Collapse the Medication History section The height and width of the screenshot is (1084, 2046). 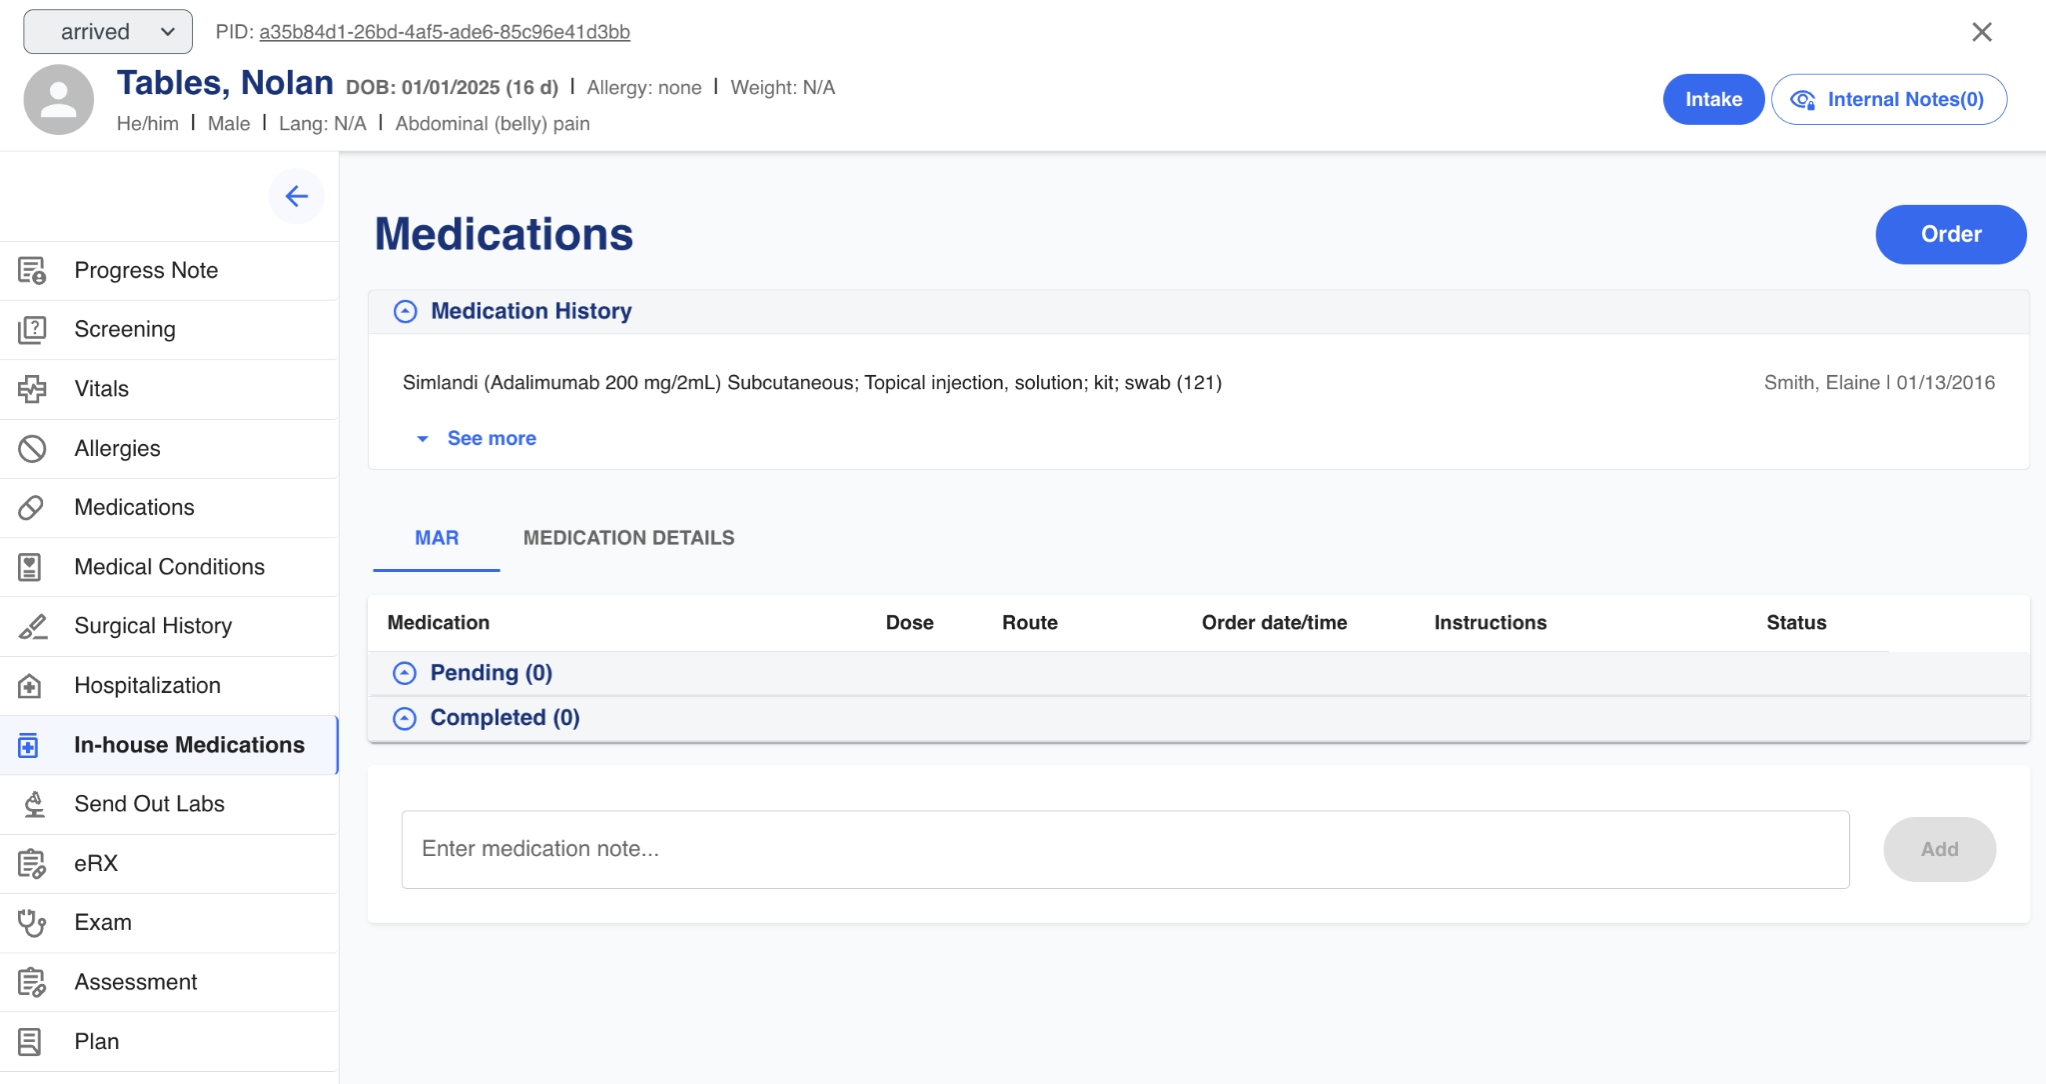(x=405, y=312)
